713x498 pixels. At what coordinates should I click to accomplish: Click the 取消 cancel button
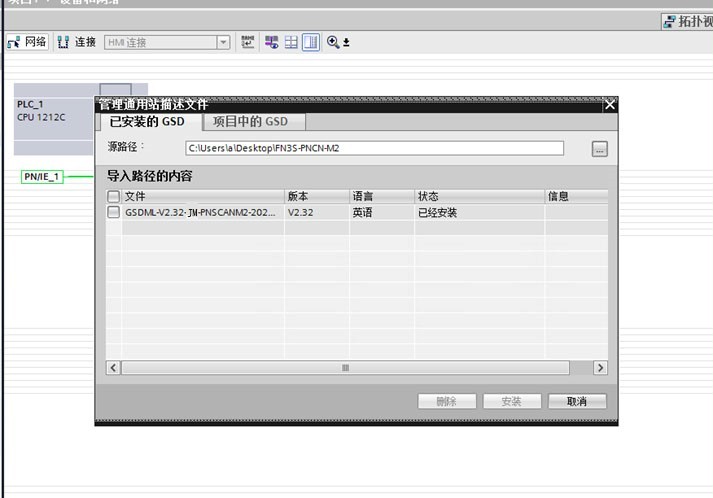click(x=576, y=401)
